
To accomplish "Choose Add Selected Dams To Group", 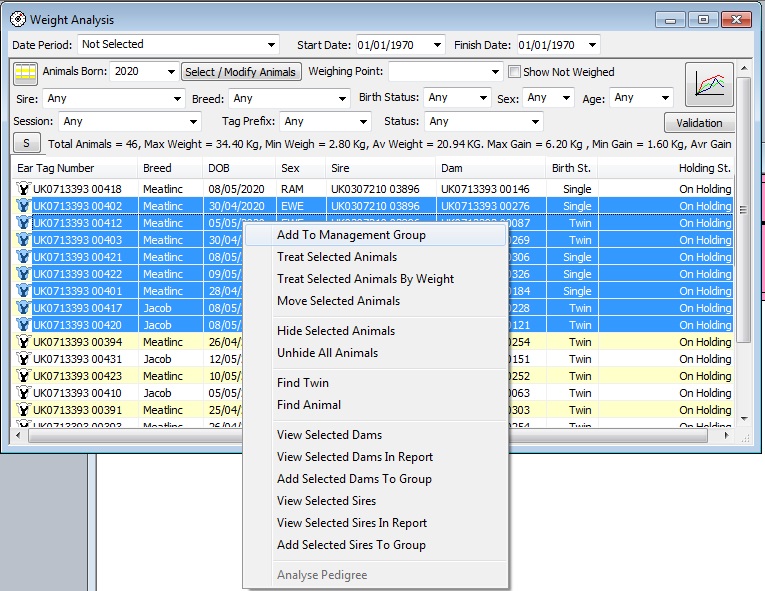I will click(376, 478).
